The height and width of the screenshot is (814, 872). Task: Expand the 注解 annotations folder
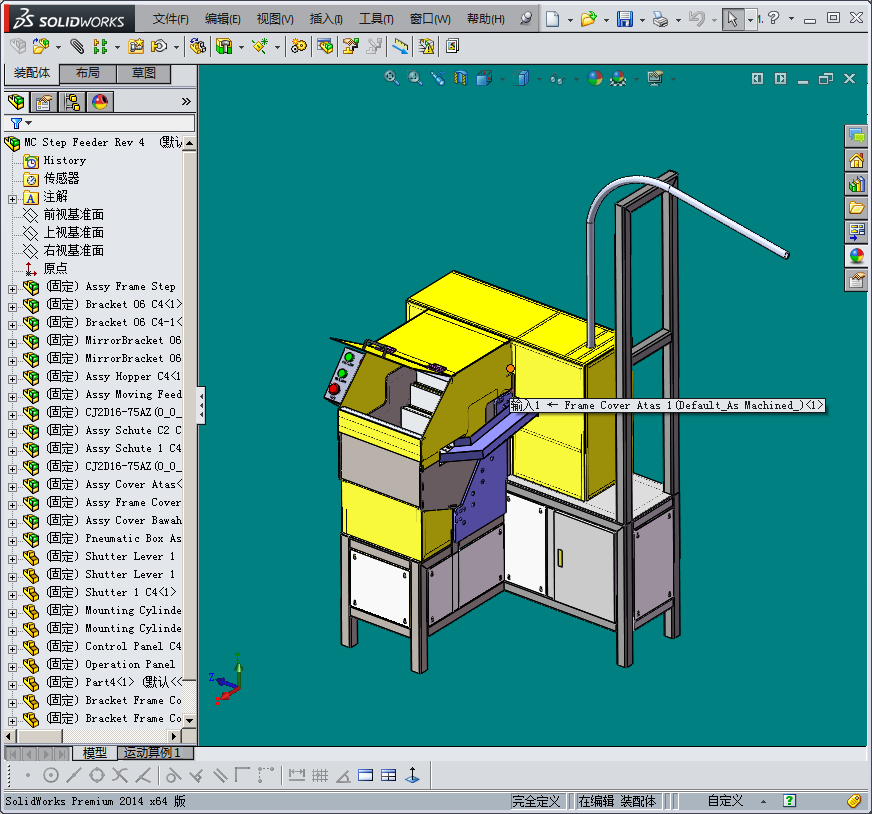13,198
